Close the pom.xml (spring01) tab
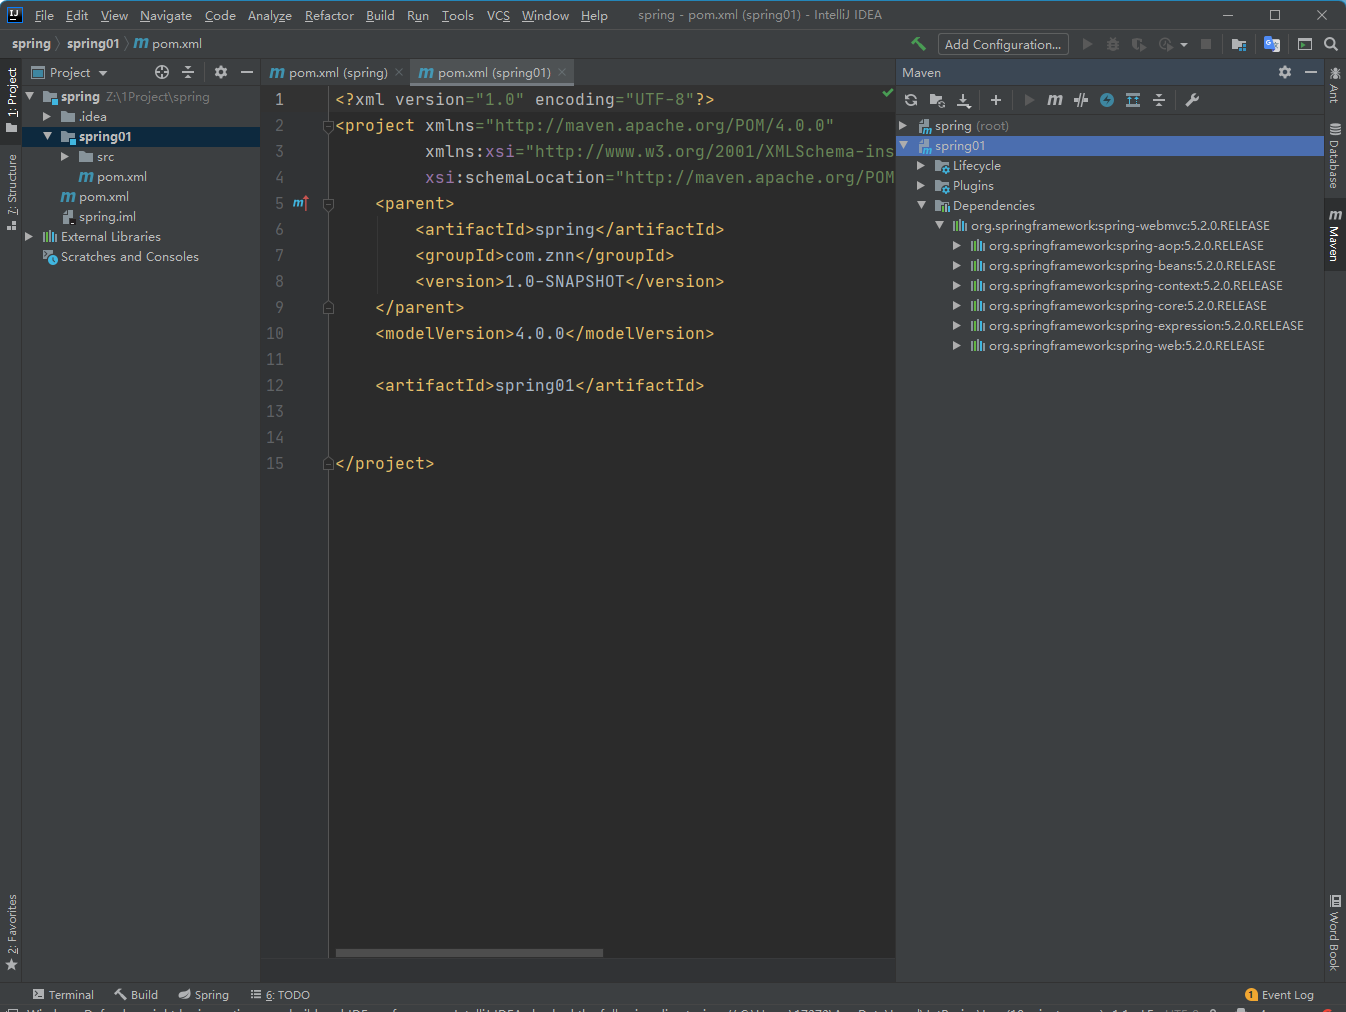 pyautogui.click(x=562, y=72)
